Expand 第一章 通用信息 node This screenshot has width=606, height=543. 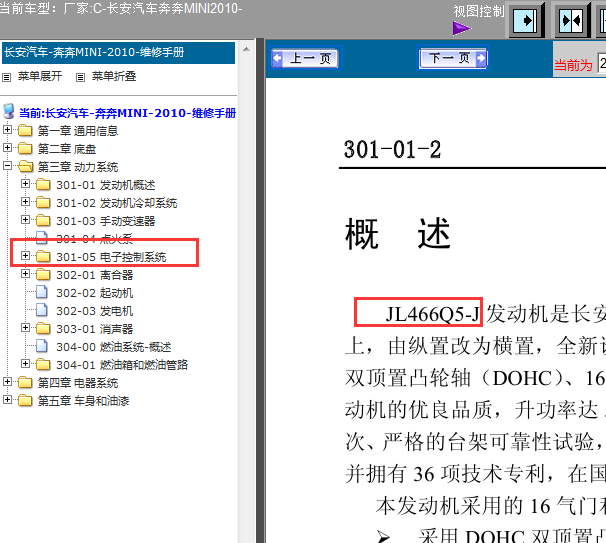pos(7,129)
